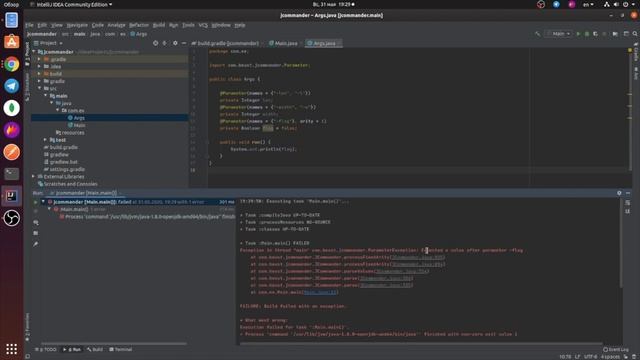Click UTF-8 encoding in status bar
Screen dimensions: 640x360
[x=591, y=357]
